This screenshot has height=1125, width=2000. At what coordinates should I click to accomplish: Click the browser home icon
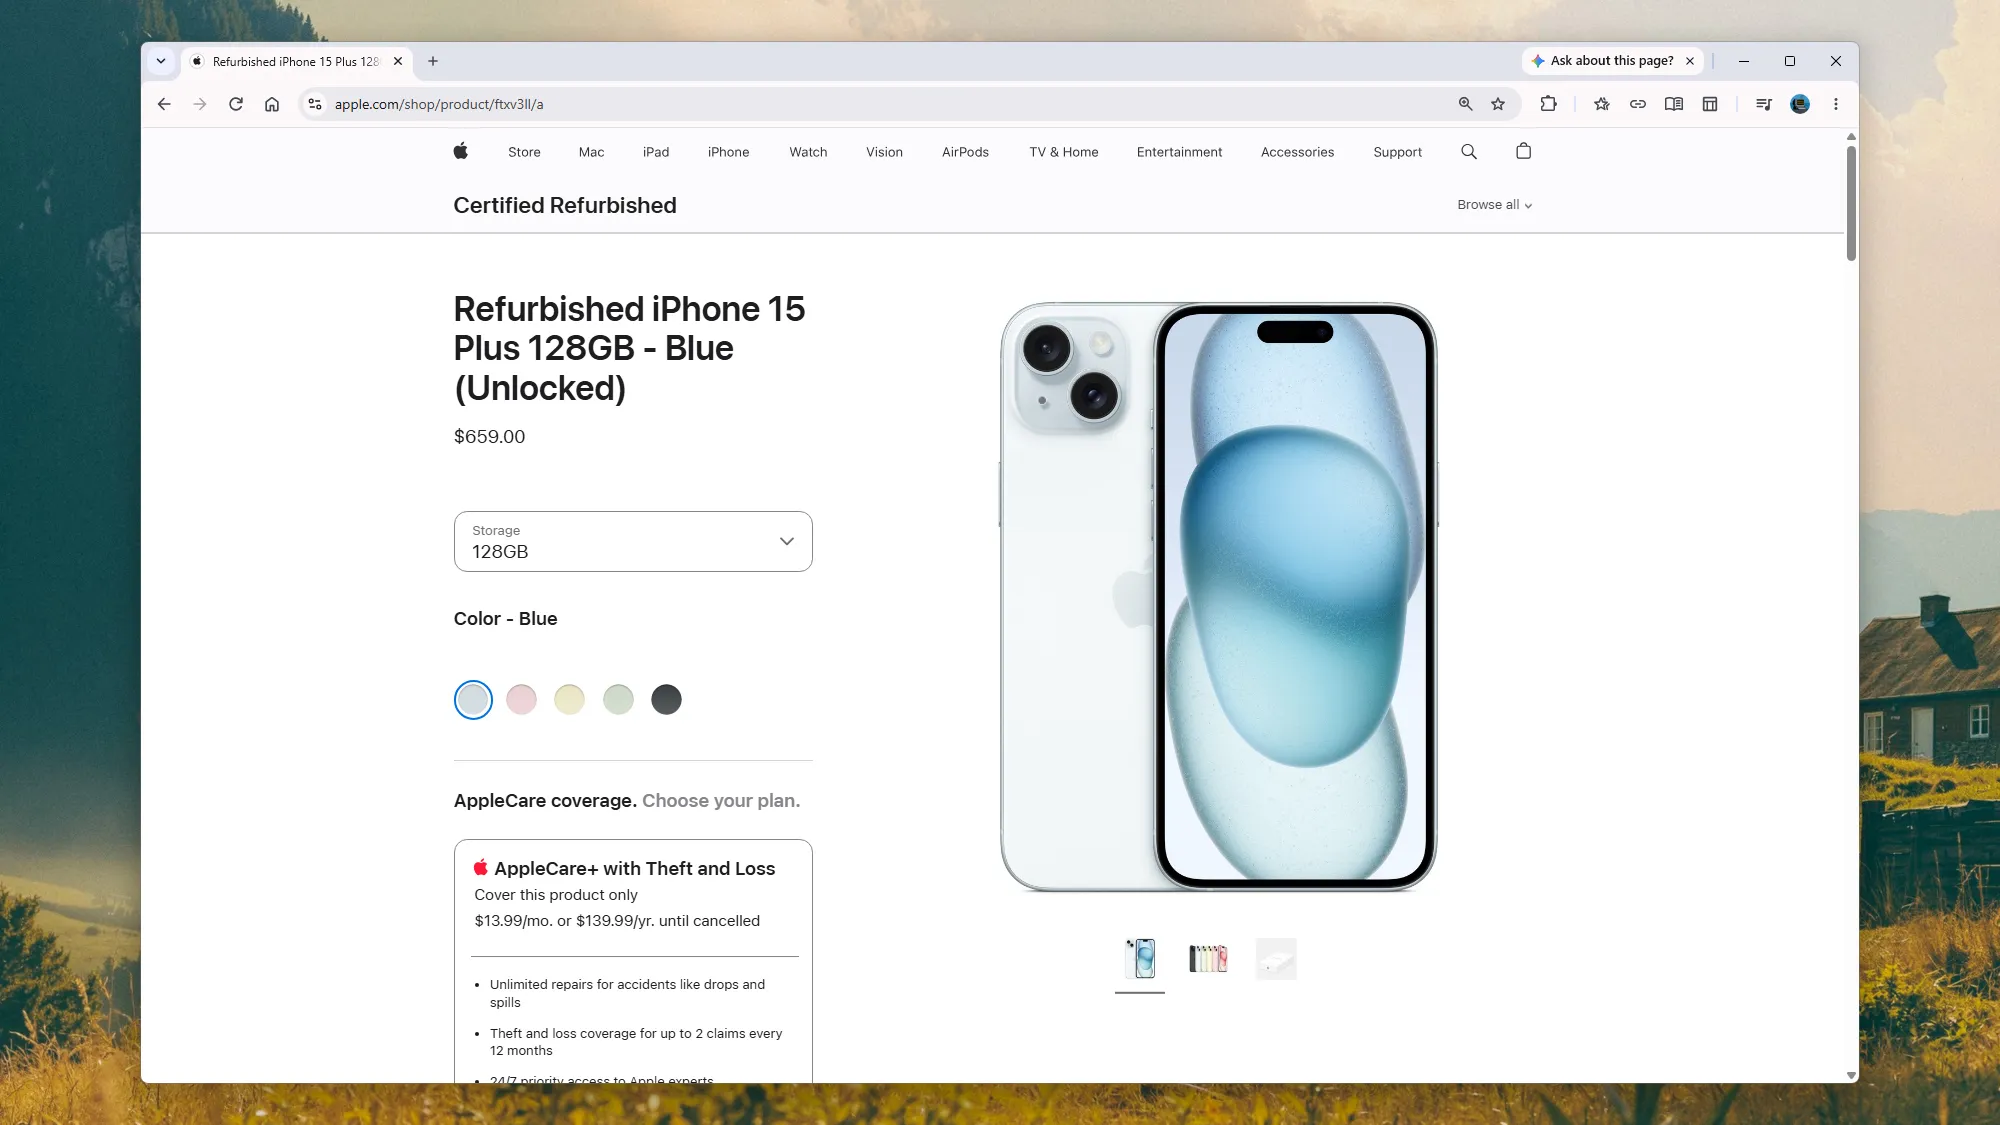[x=272, y=104]
